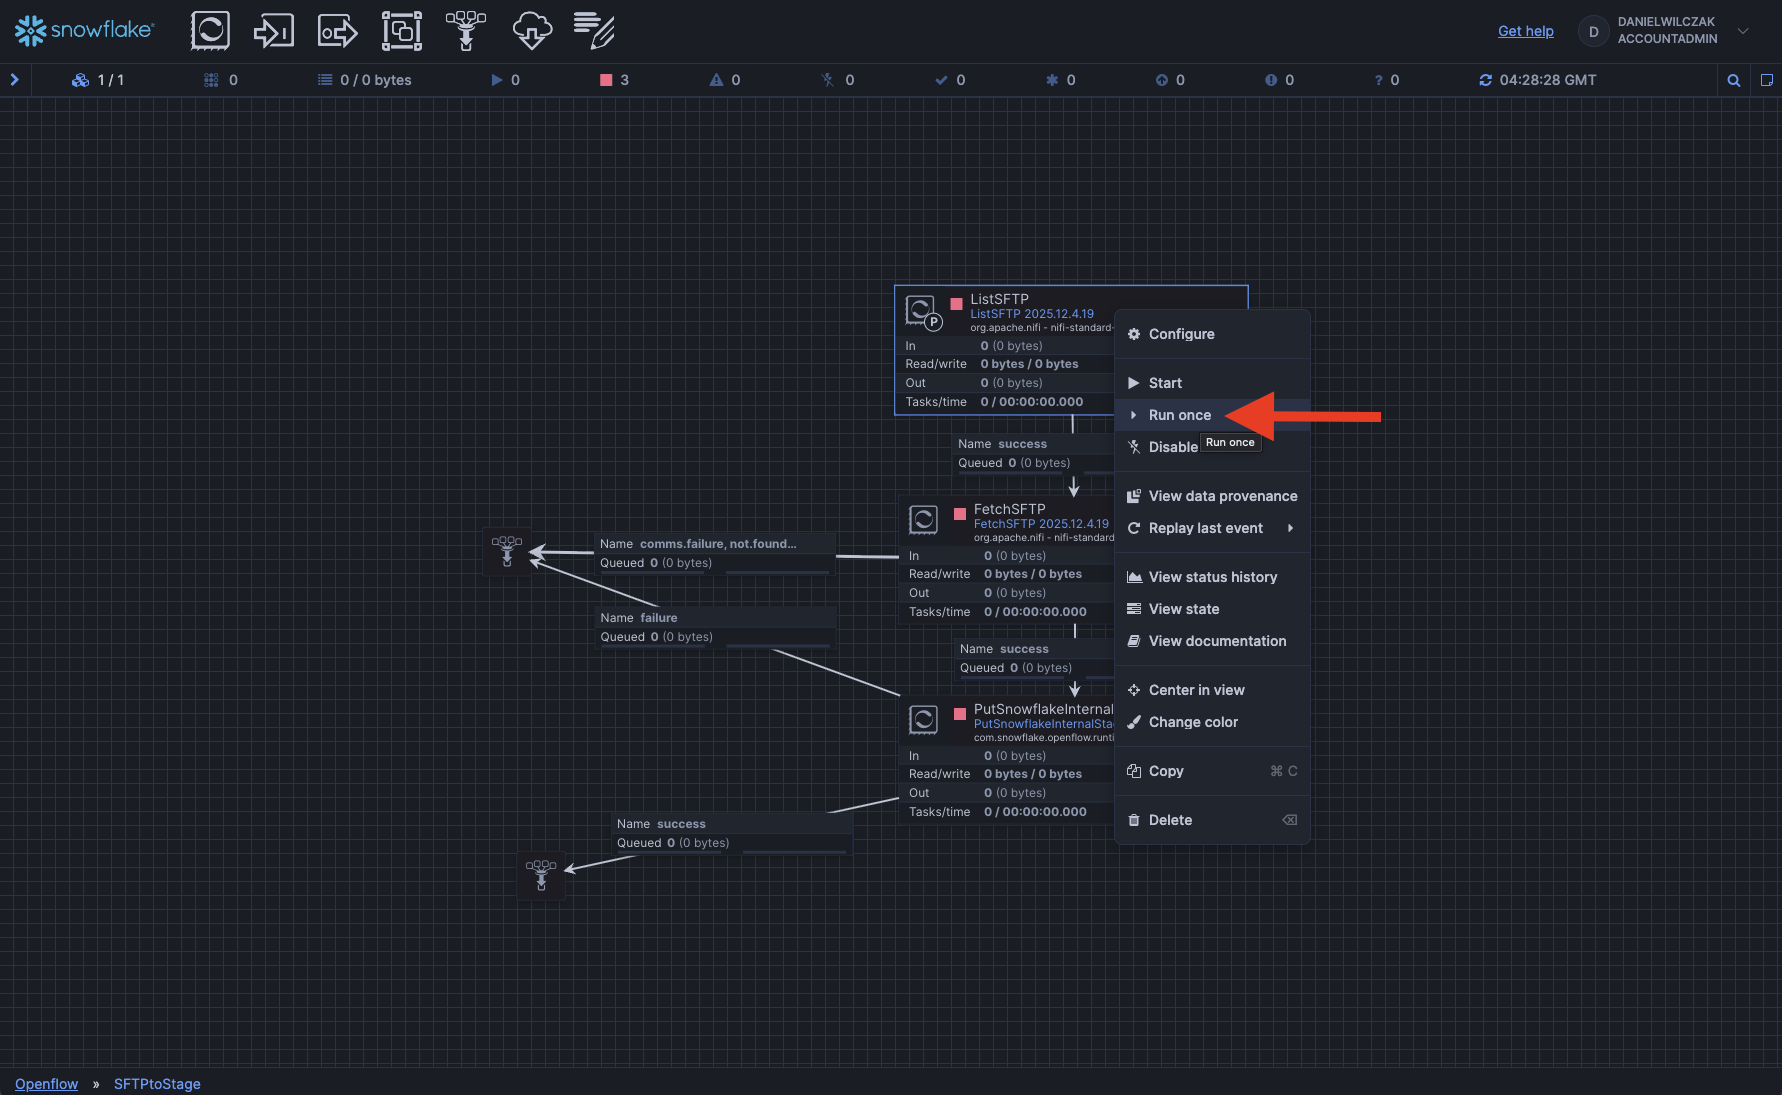The width and height of the screenshot is (1782, 1095).
Task: Click the Input Port toolbar icon
Action: (273, 31)
